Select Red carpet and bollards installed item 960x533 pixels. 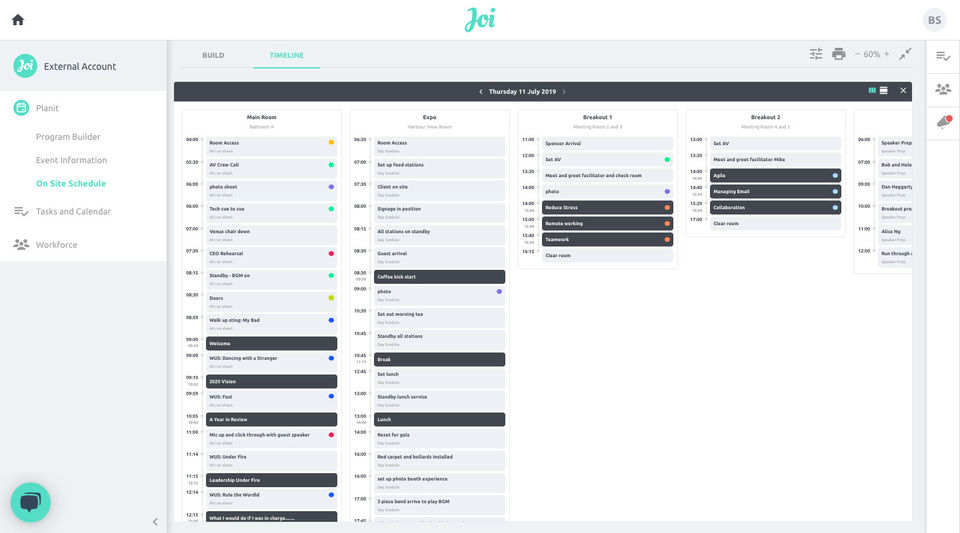point(439,460)
